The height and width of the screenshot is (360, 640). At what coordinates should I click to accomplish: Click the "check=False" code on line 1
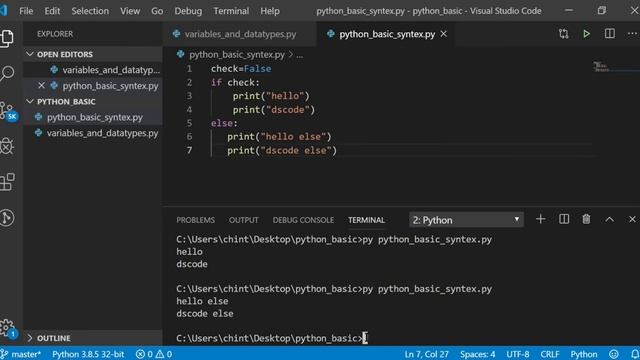click(241, 69)
